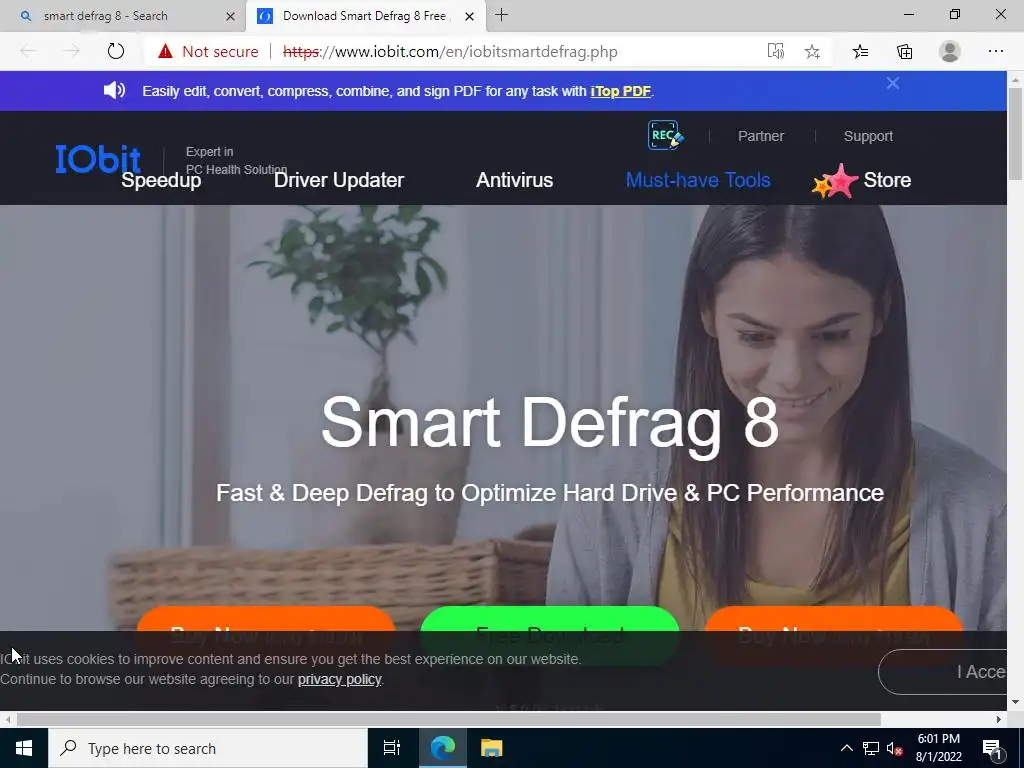Click the address bar URL field

451,52
